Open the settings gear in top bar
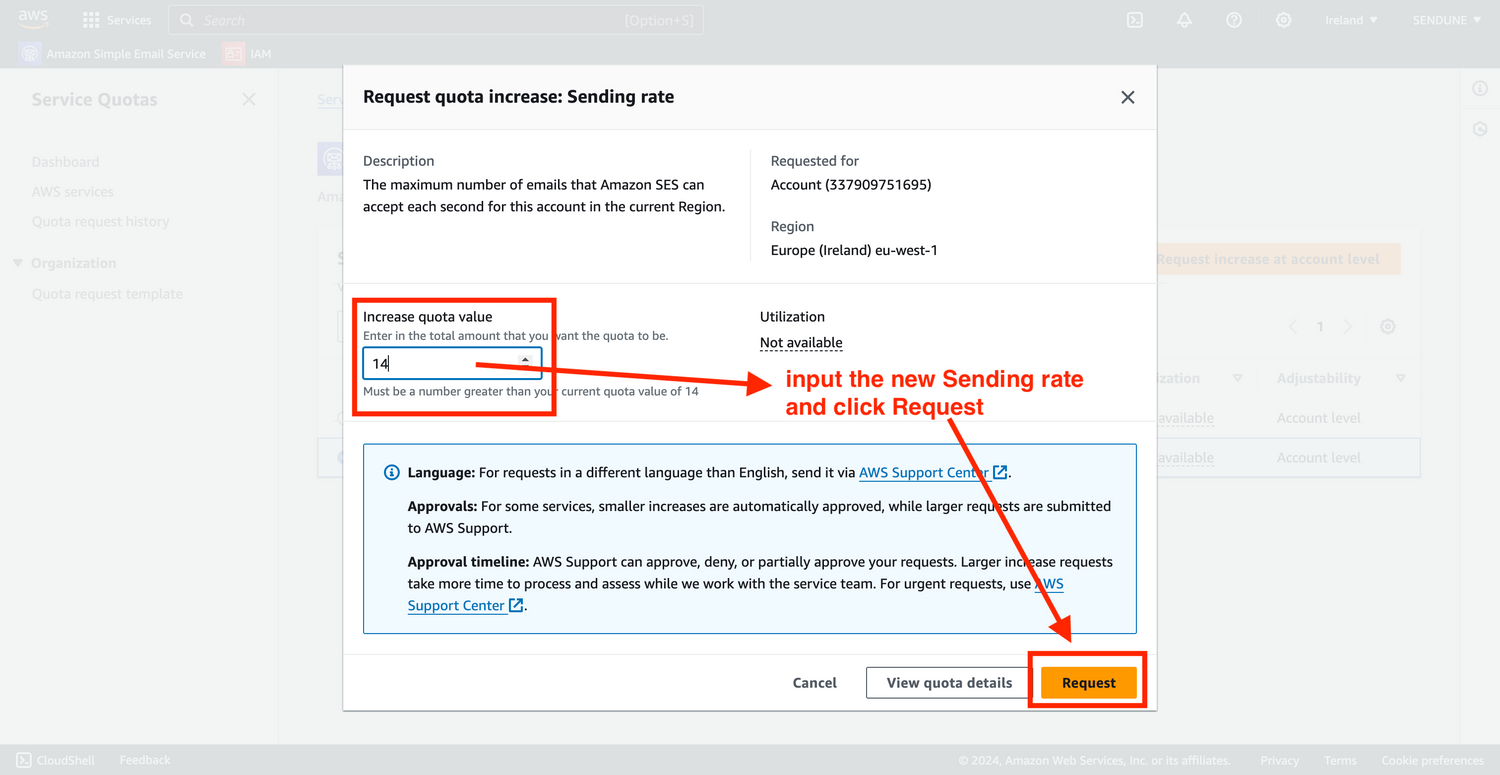Screen dimensions: 1500x775 coord(1283,20)
